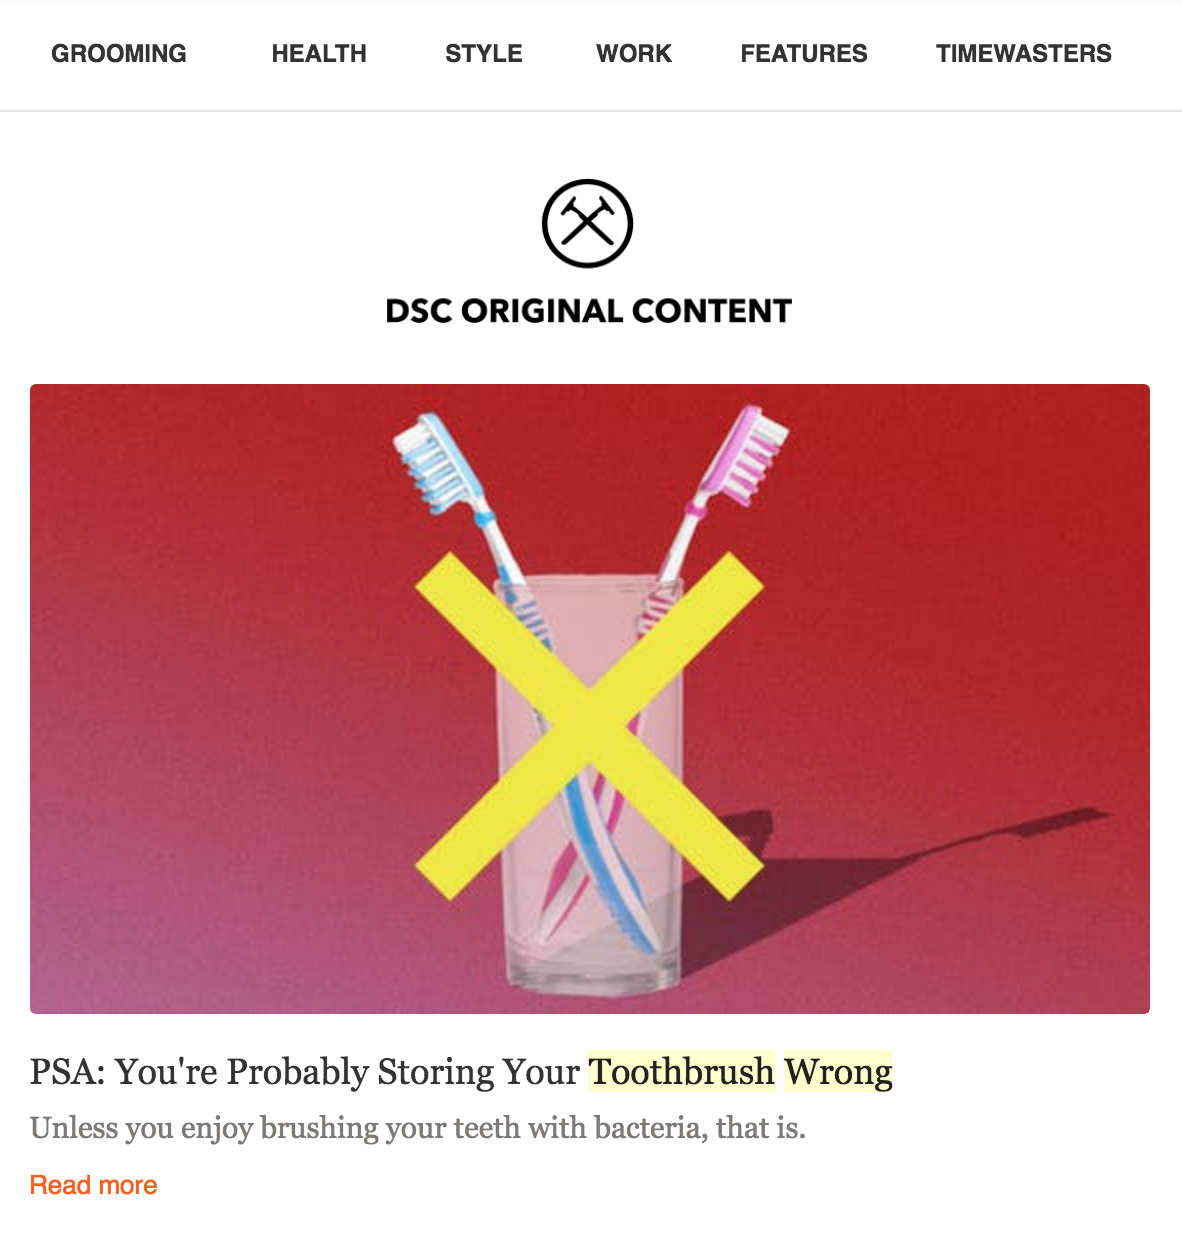This screenshot has width=1182, height=1244.
Task: Open the GROOMING section
Action: pyautogui.click(x=119, y=54)
